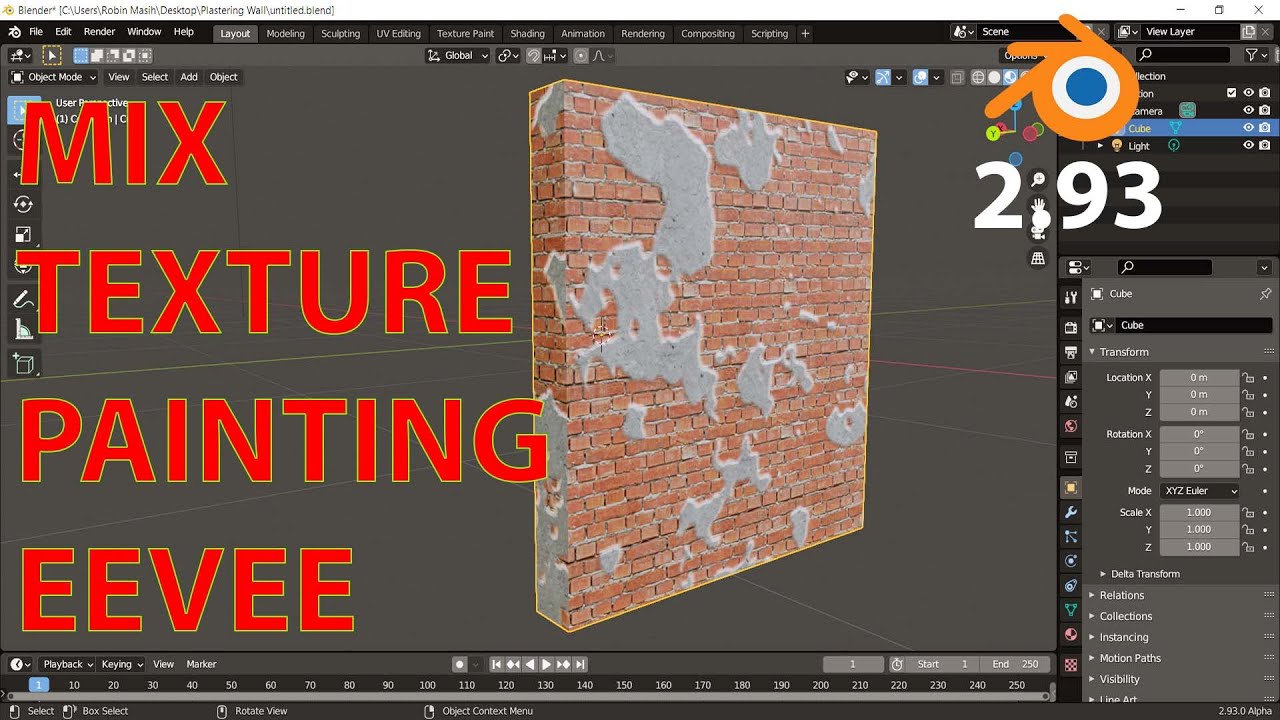Switch to the Shading workspace tab
Screen dimensions: 1280x720
pos(528,33)
